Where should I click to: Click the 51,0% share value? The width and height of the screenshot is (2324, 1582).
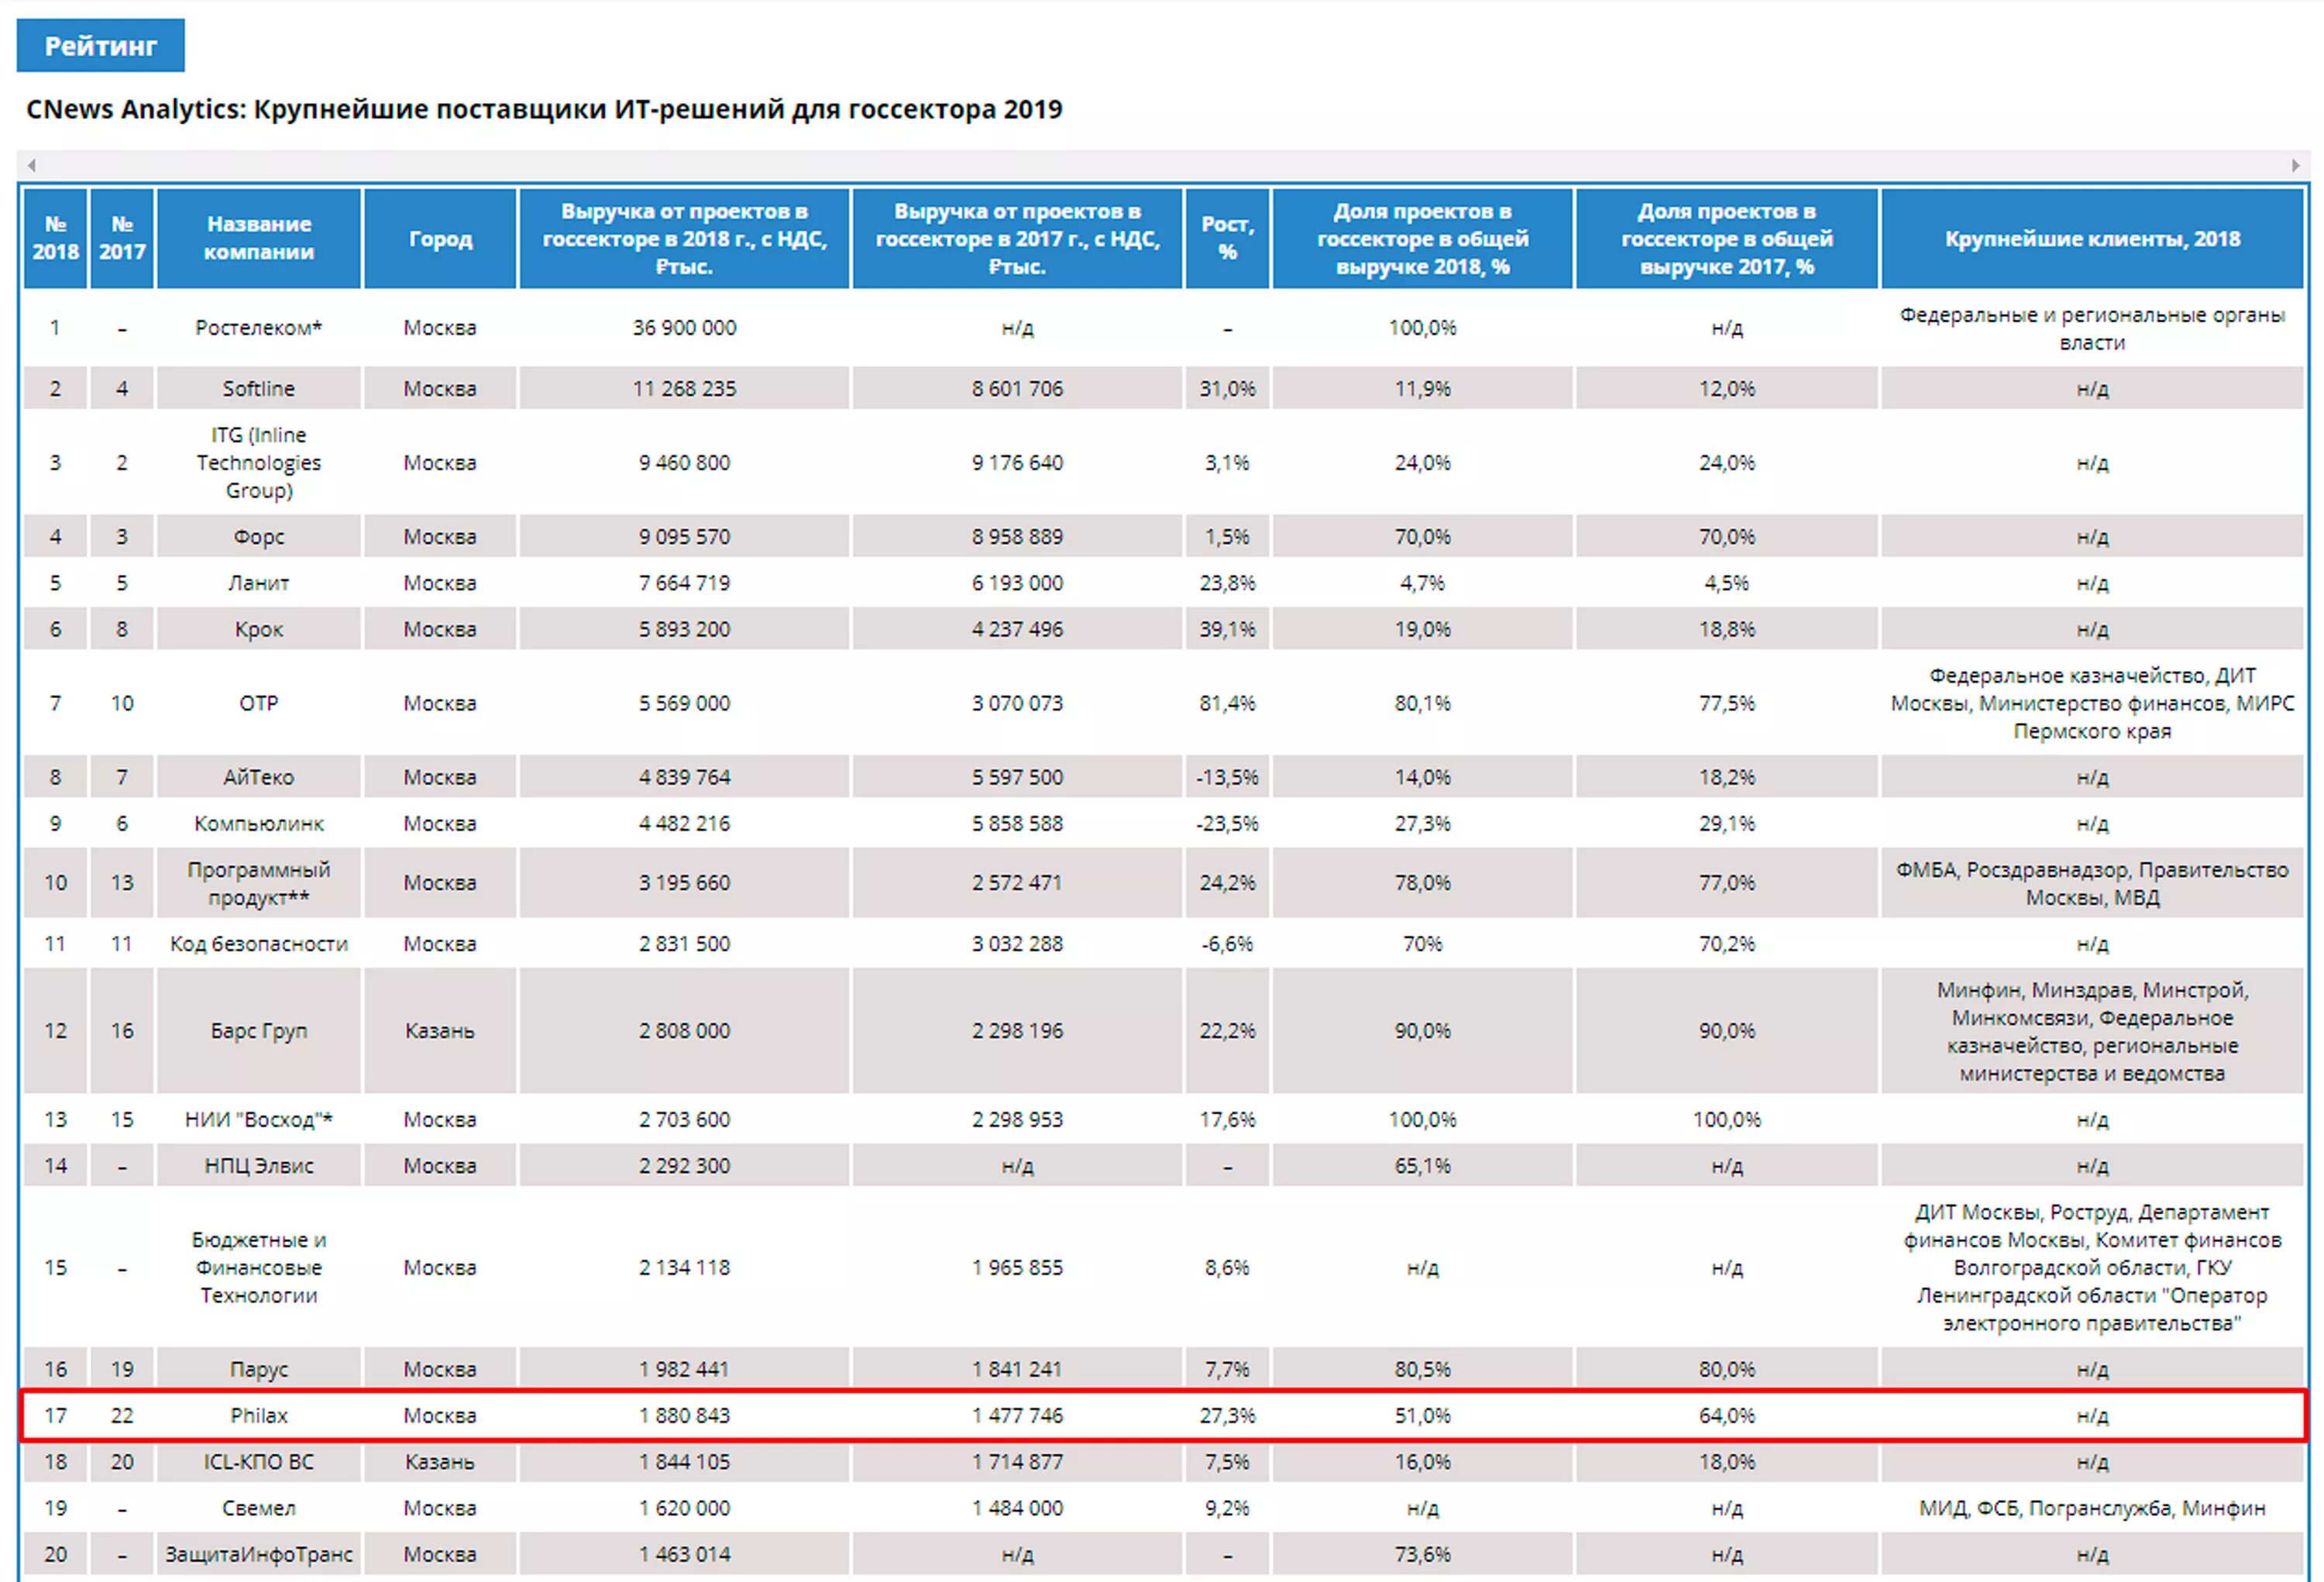[x=1422, y=1415]
